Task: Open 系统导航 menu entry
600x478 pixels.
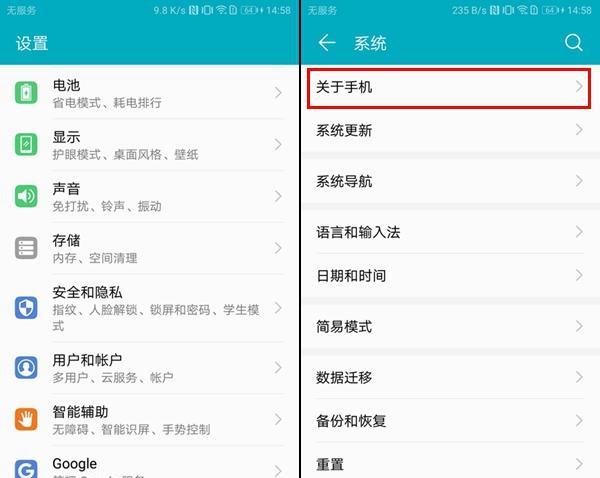Action: (x=450, y=181)
